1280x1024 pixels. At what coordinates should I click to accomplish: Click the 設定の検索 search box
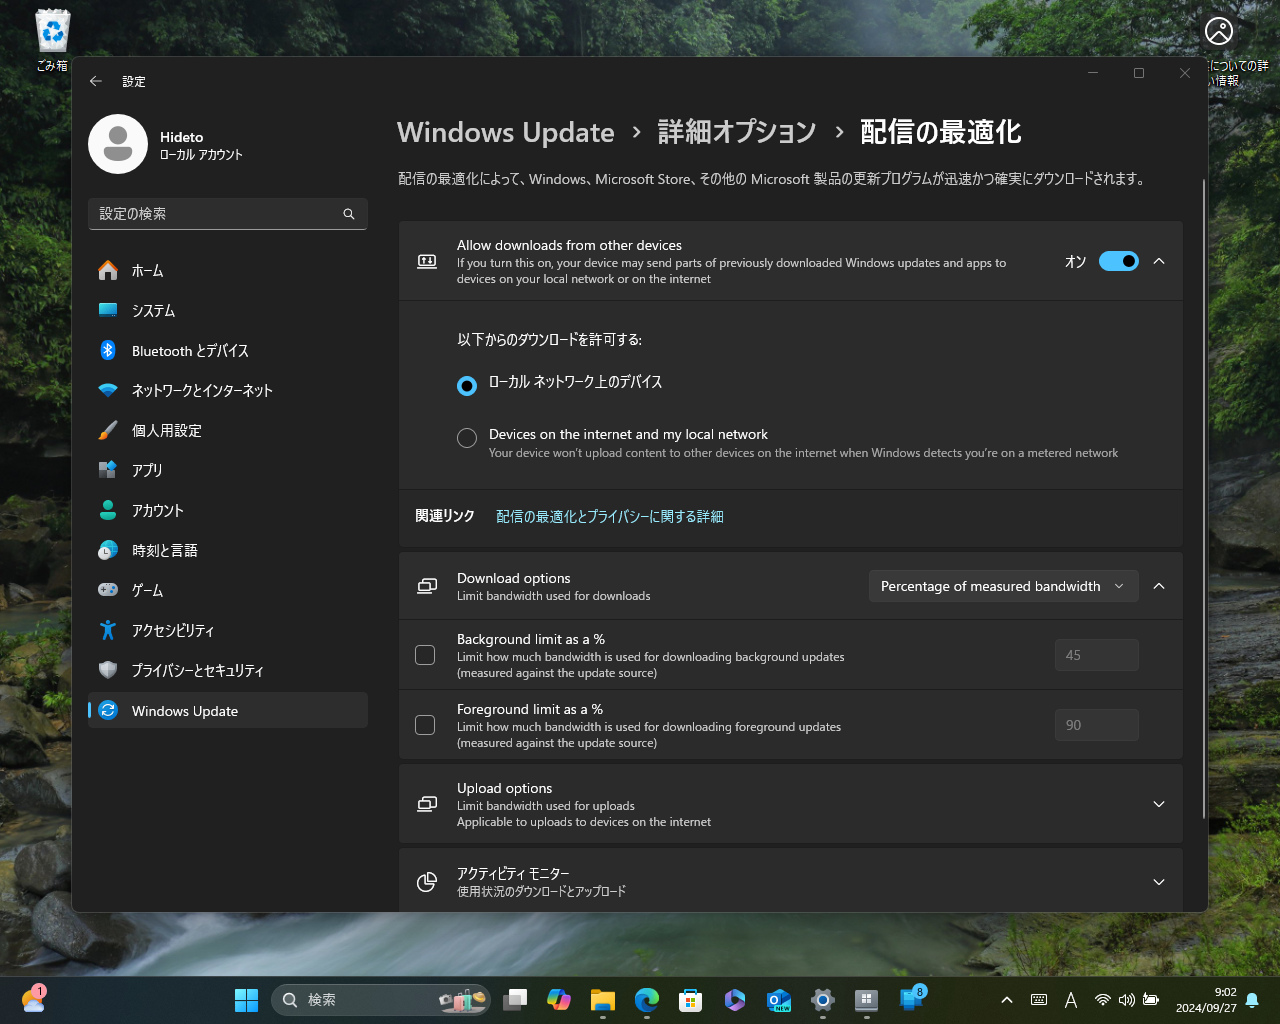[227, 213]
